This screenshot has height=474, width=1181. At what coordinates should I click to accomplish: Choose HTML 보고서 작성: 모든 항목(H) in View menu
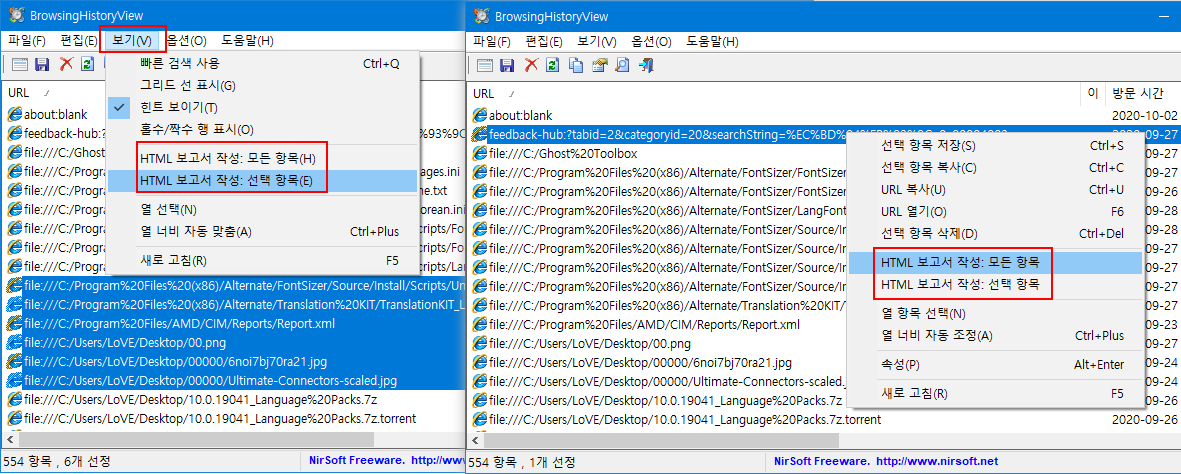click(x=261, y=159)
